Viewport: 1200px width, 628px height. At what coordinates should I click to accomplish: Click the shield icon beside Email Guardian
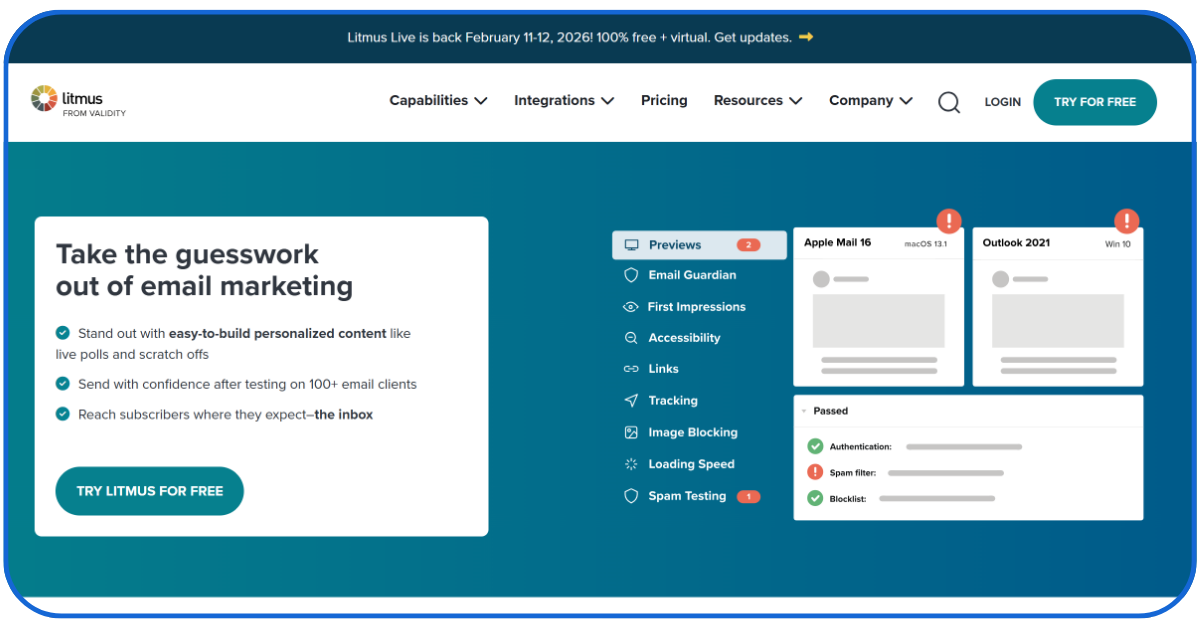pyautogui.click(x=631, y=275)
